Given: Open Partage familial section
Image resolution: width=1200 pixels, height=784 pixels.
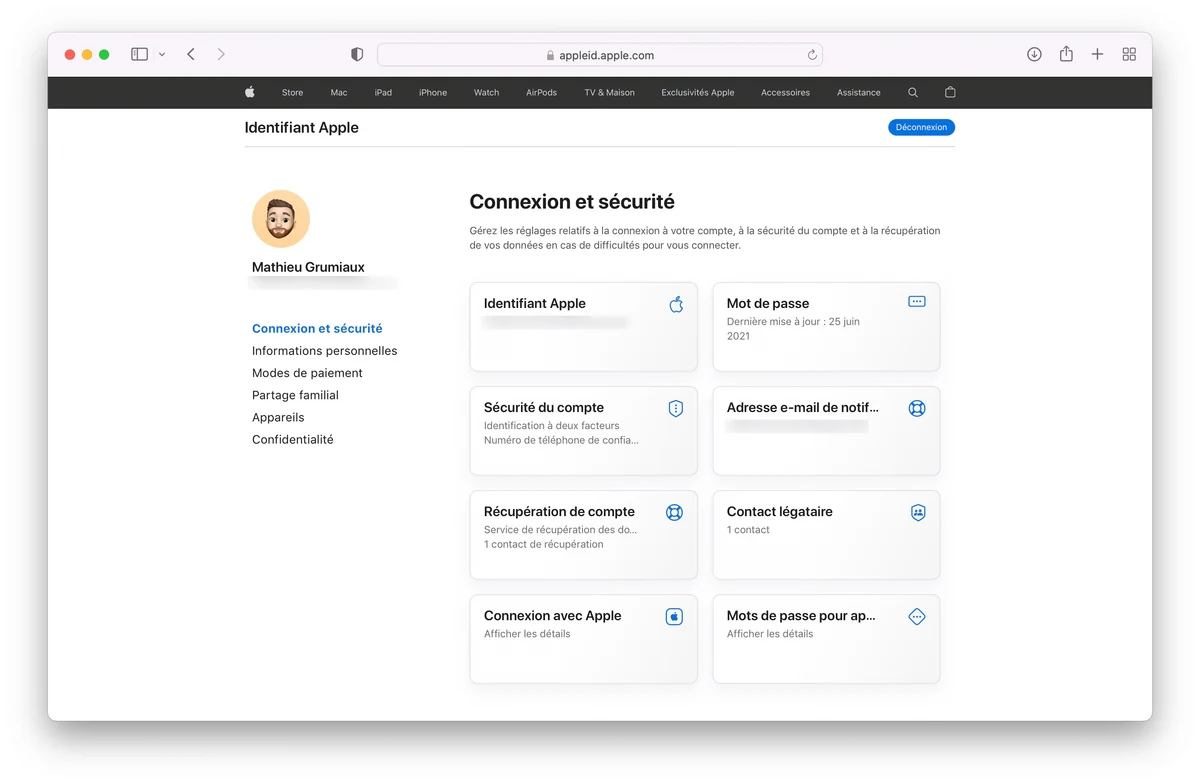Looking at the screenshot, I should tap(295, 395).
